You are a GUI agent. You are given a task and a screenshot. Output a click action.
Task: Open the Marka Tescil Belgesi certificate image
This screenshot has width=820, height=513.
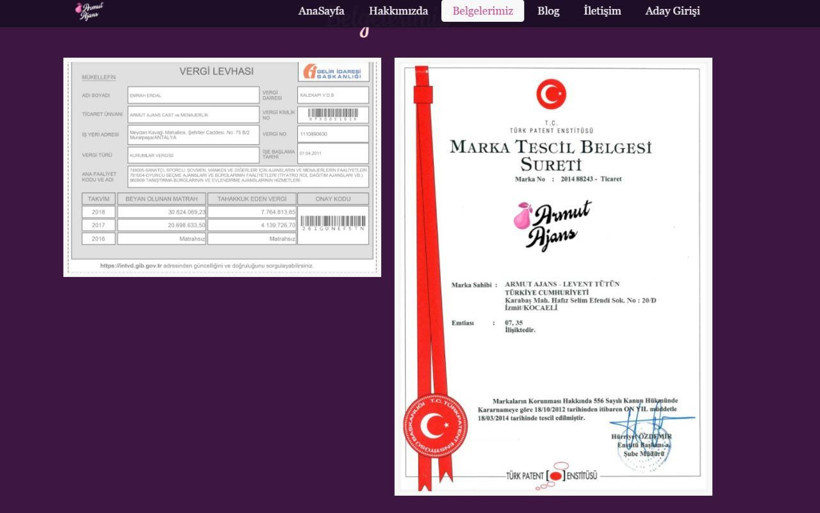tap(553, 277)
